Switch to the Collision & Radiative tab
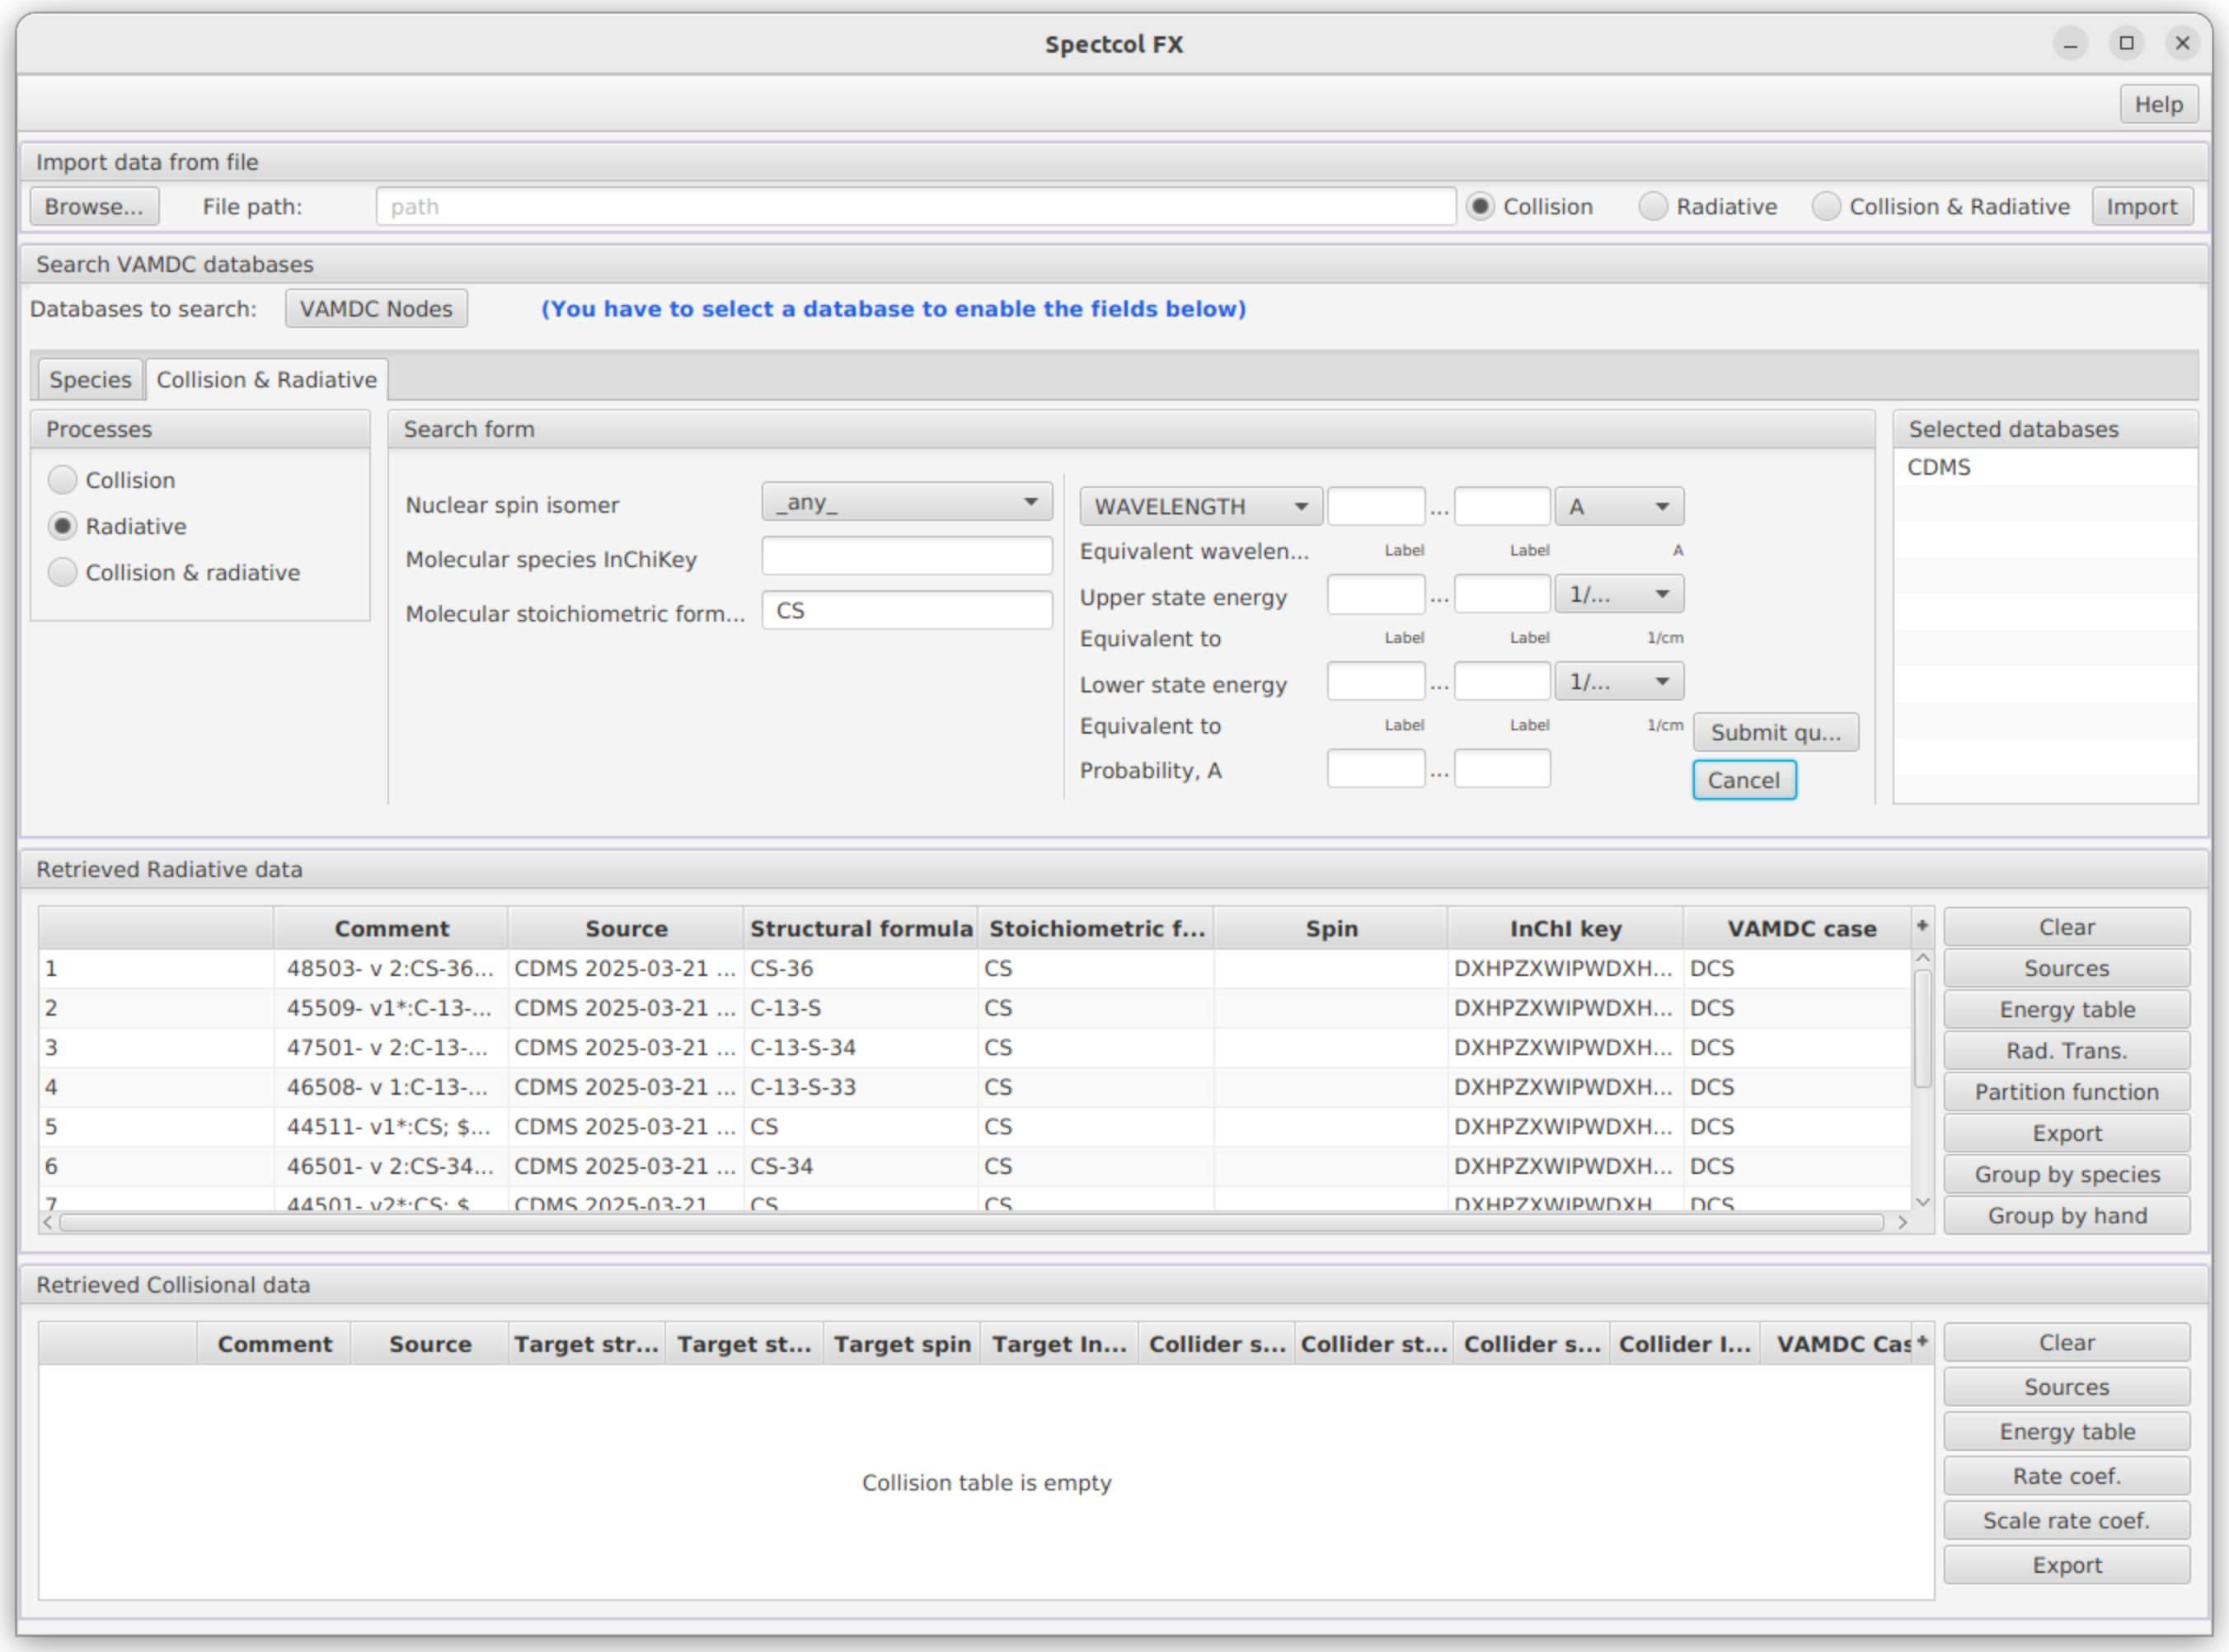Screen dimensions: 2229x1652 (267, 380)
